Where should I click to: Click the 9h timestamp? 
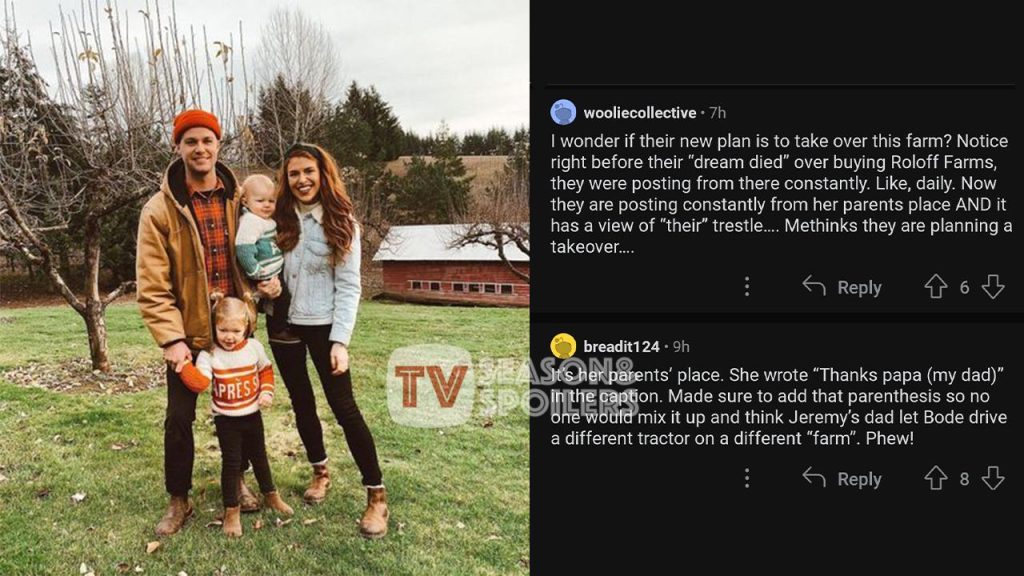[681, 347]
